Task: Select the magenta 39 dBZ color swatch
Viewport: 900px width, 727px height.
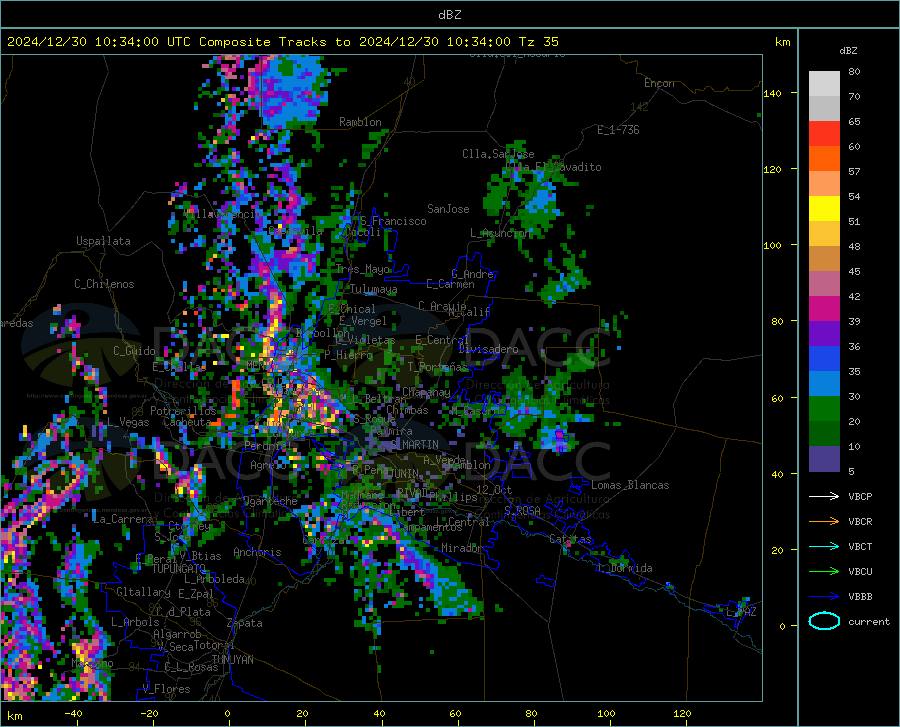Action: 824,309
